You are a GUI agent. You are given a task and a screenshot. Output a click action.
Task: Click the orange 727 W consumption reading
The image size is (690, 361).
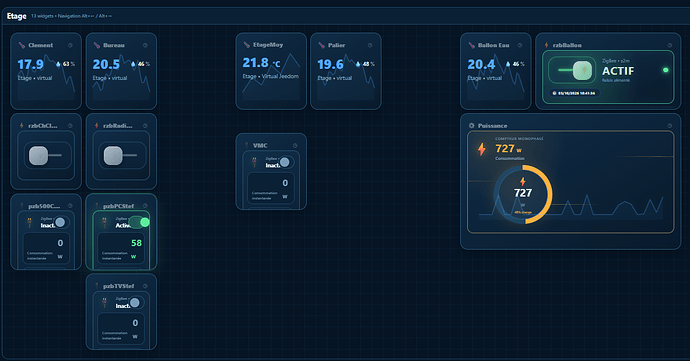508,149
